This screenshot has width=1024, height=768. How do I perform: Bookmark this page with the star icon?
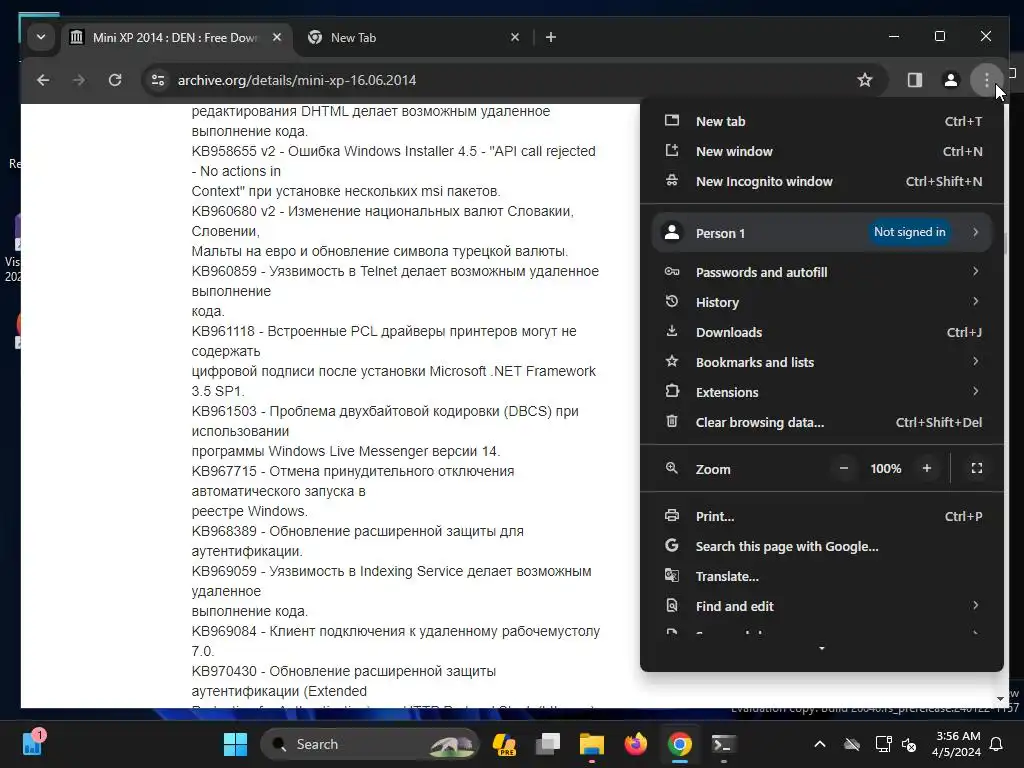[x=865, y=80]
